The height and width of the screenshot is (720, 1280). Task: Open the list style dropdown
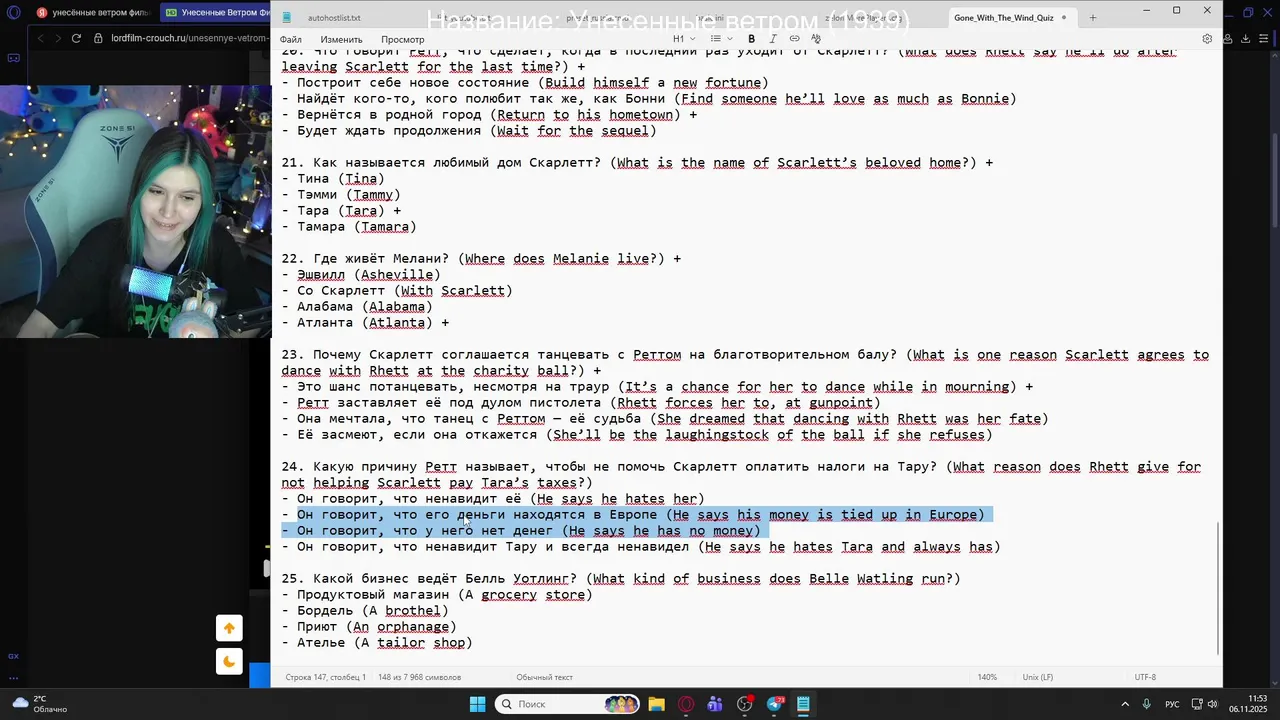721,39
